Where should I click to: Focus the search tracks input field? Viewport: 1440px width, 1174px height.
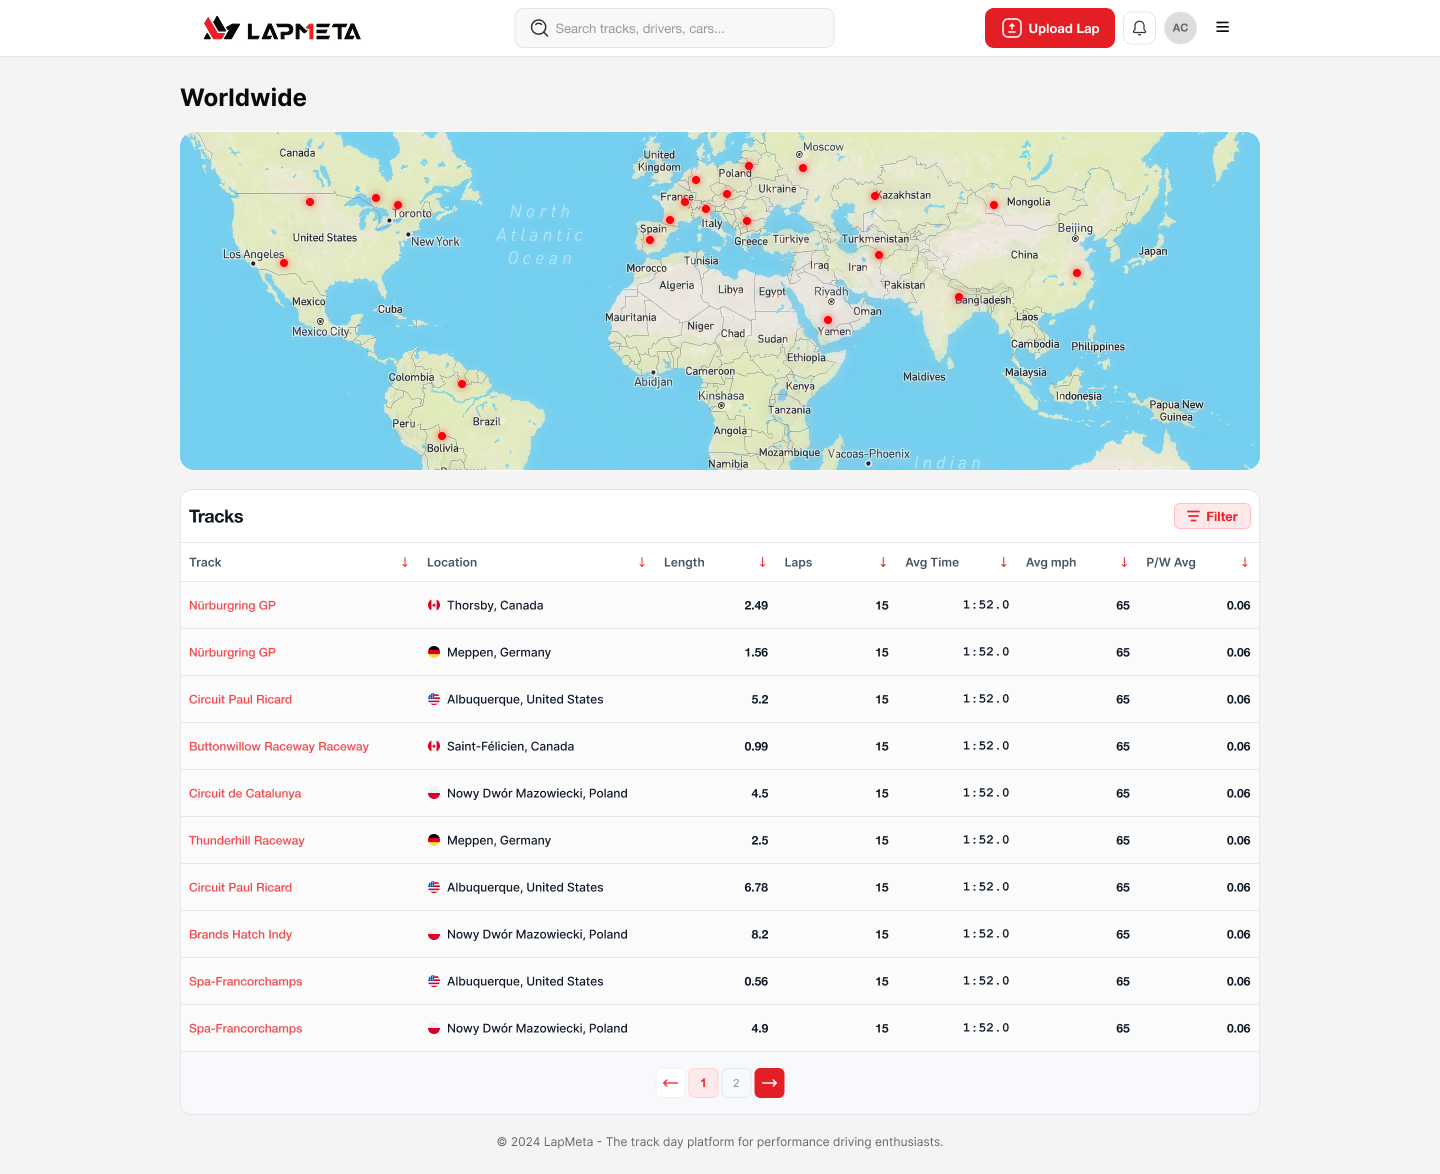675,28
